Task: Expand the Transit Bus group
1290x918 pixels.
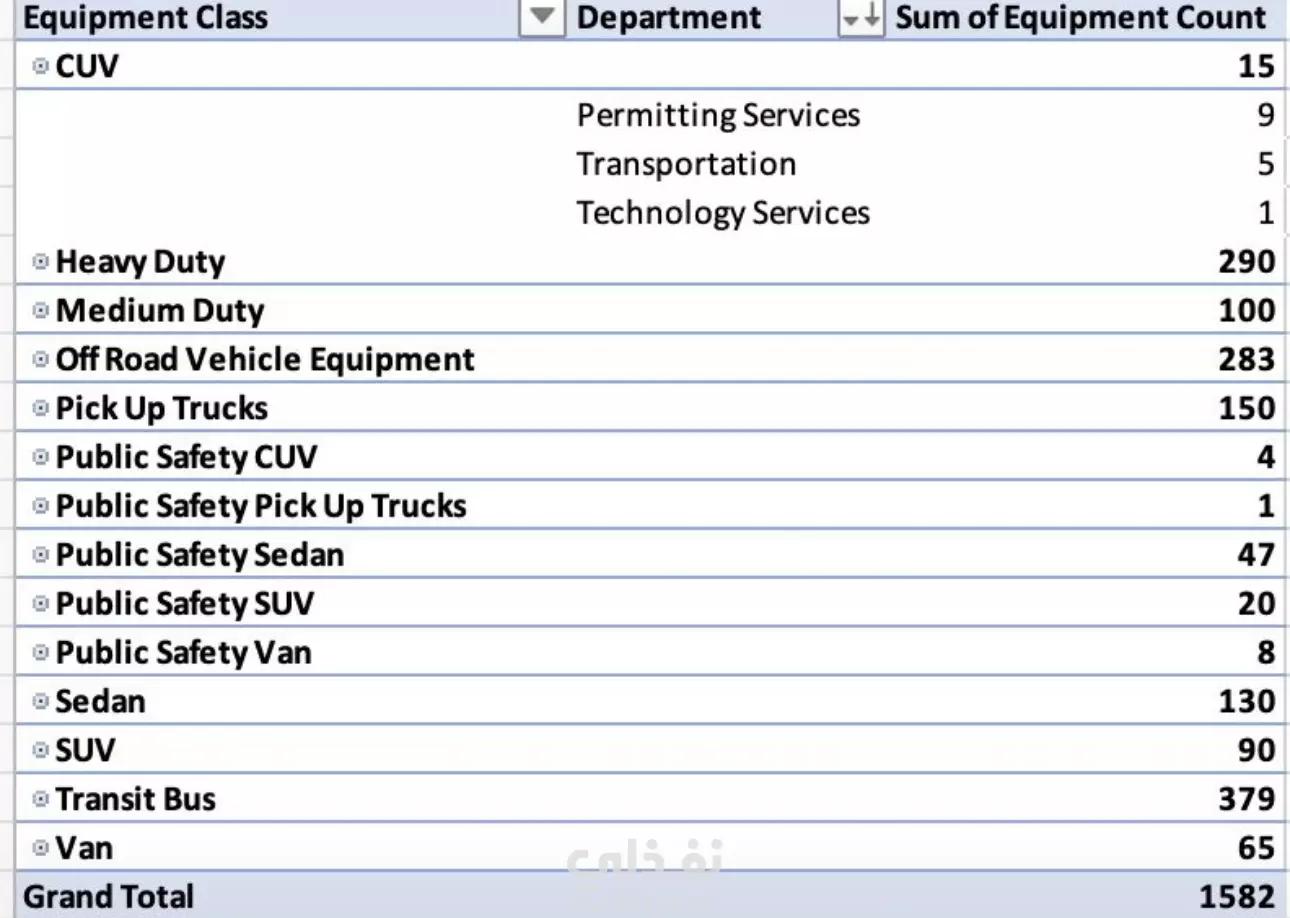Action: tap(40, 800)
